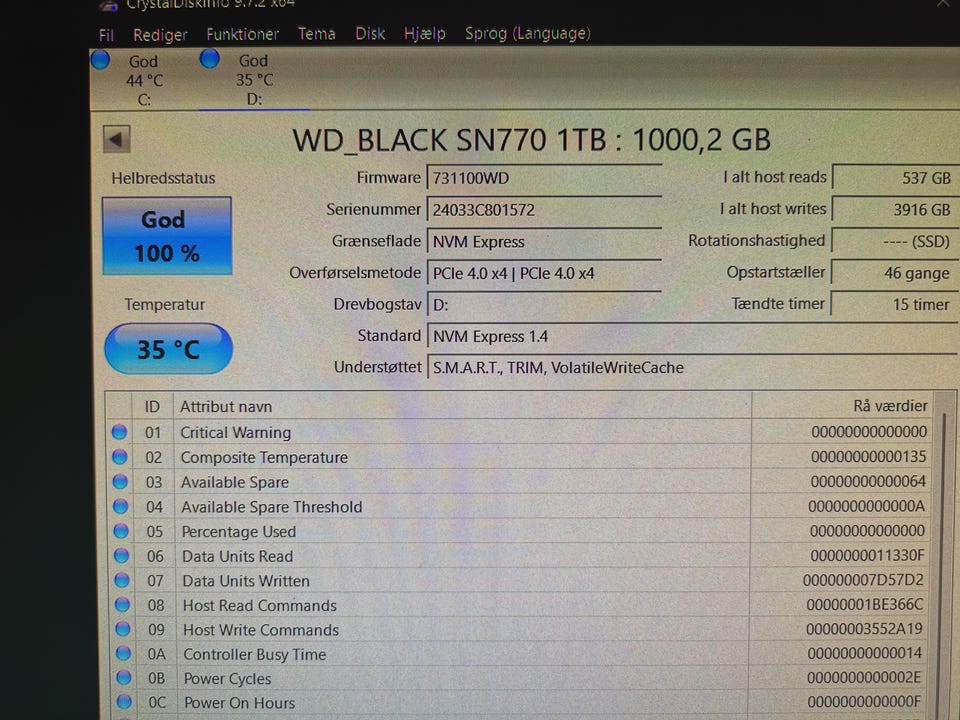
Task: Click the status dot for Power Cycles
Action: (x=124, y=677)
